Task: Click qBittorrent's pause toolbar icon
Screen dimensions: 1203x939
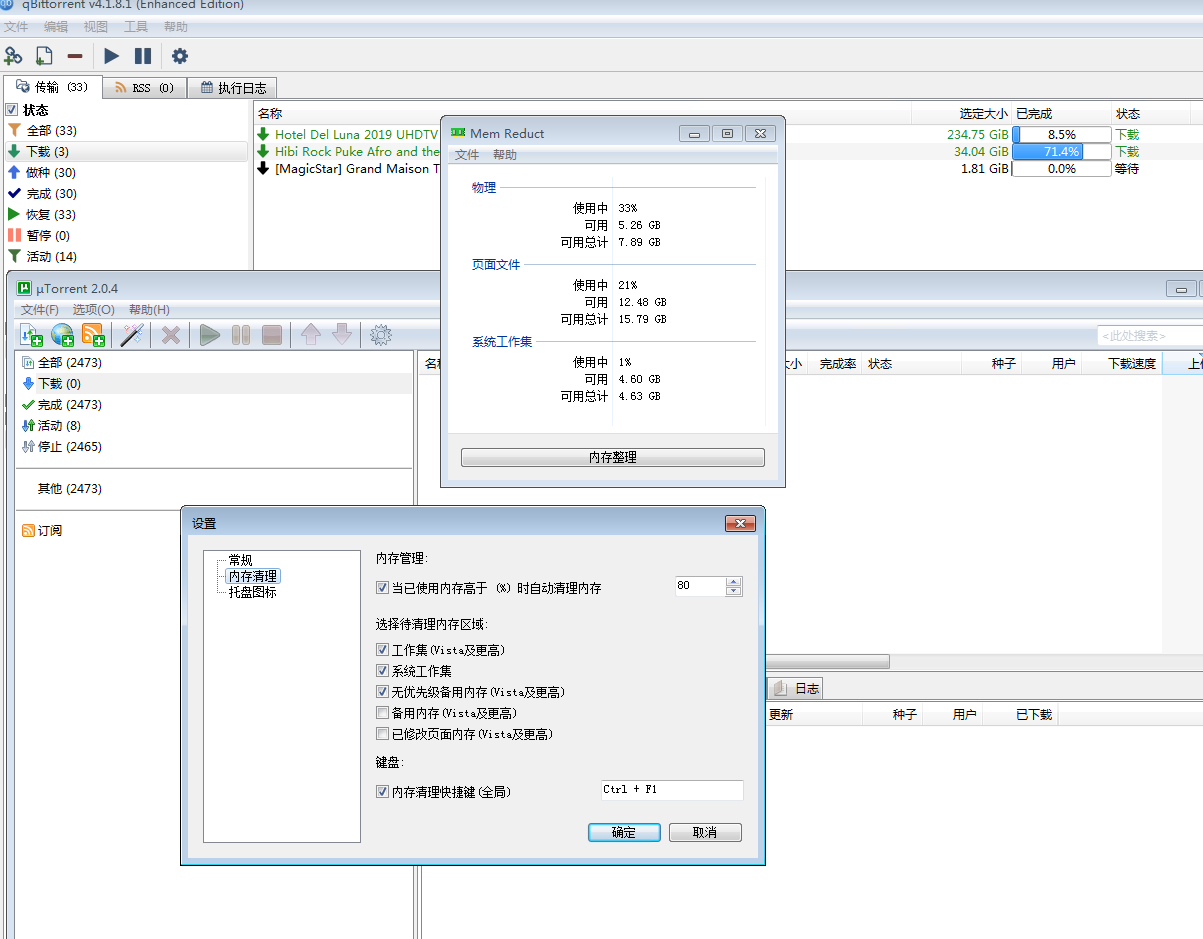Action: click(x=143, y=56)
